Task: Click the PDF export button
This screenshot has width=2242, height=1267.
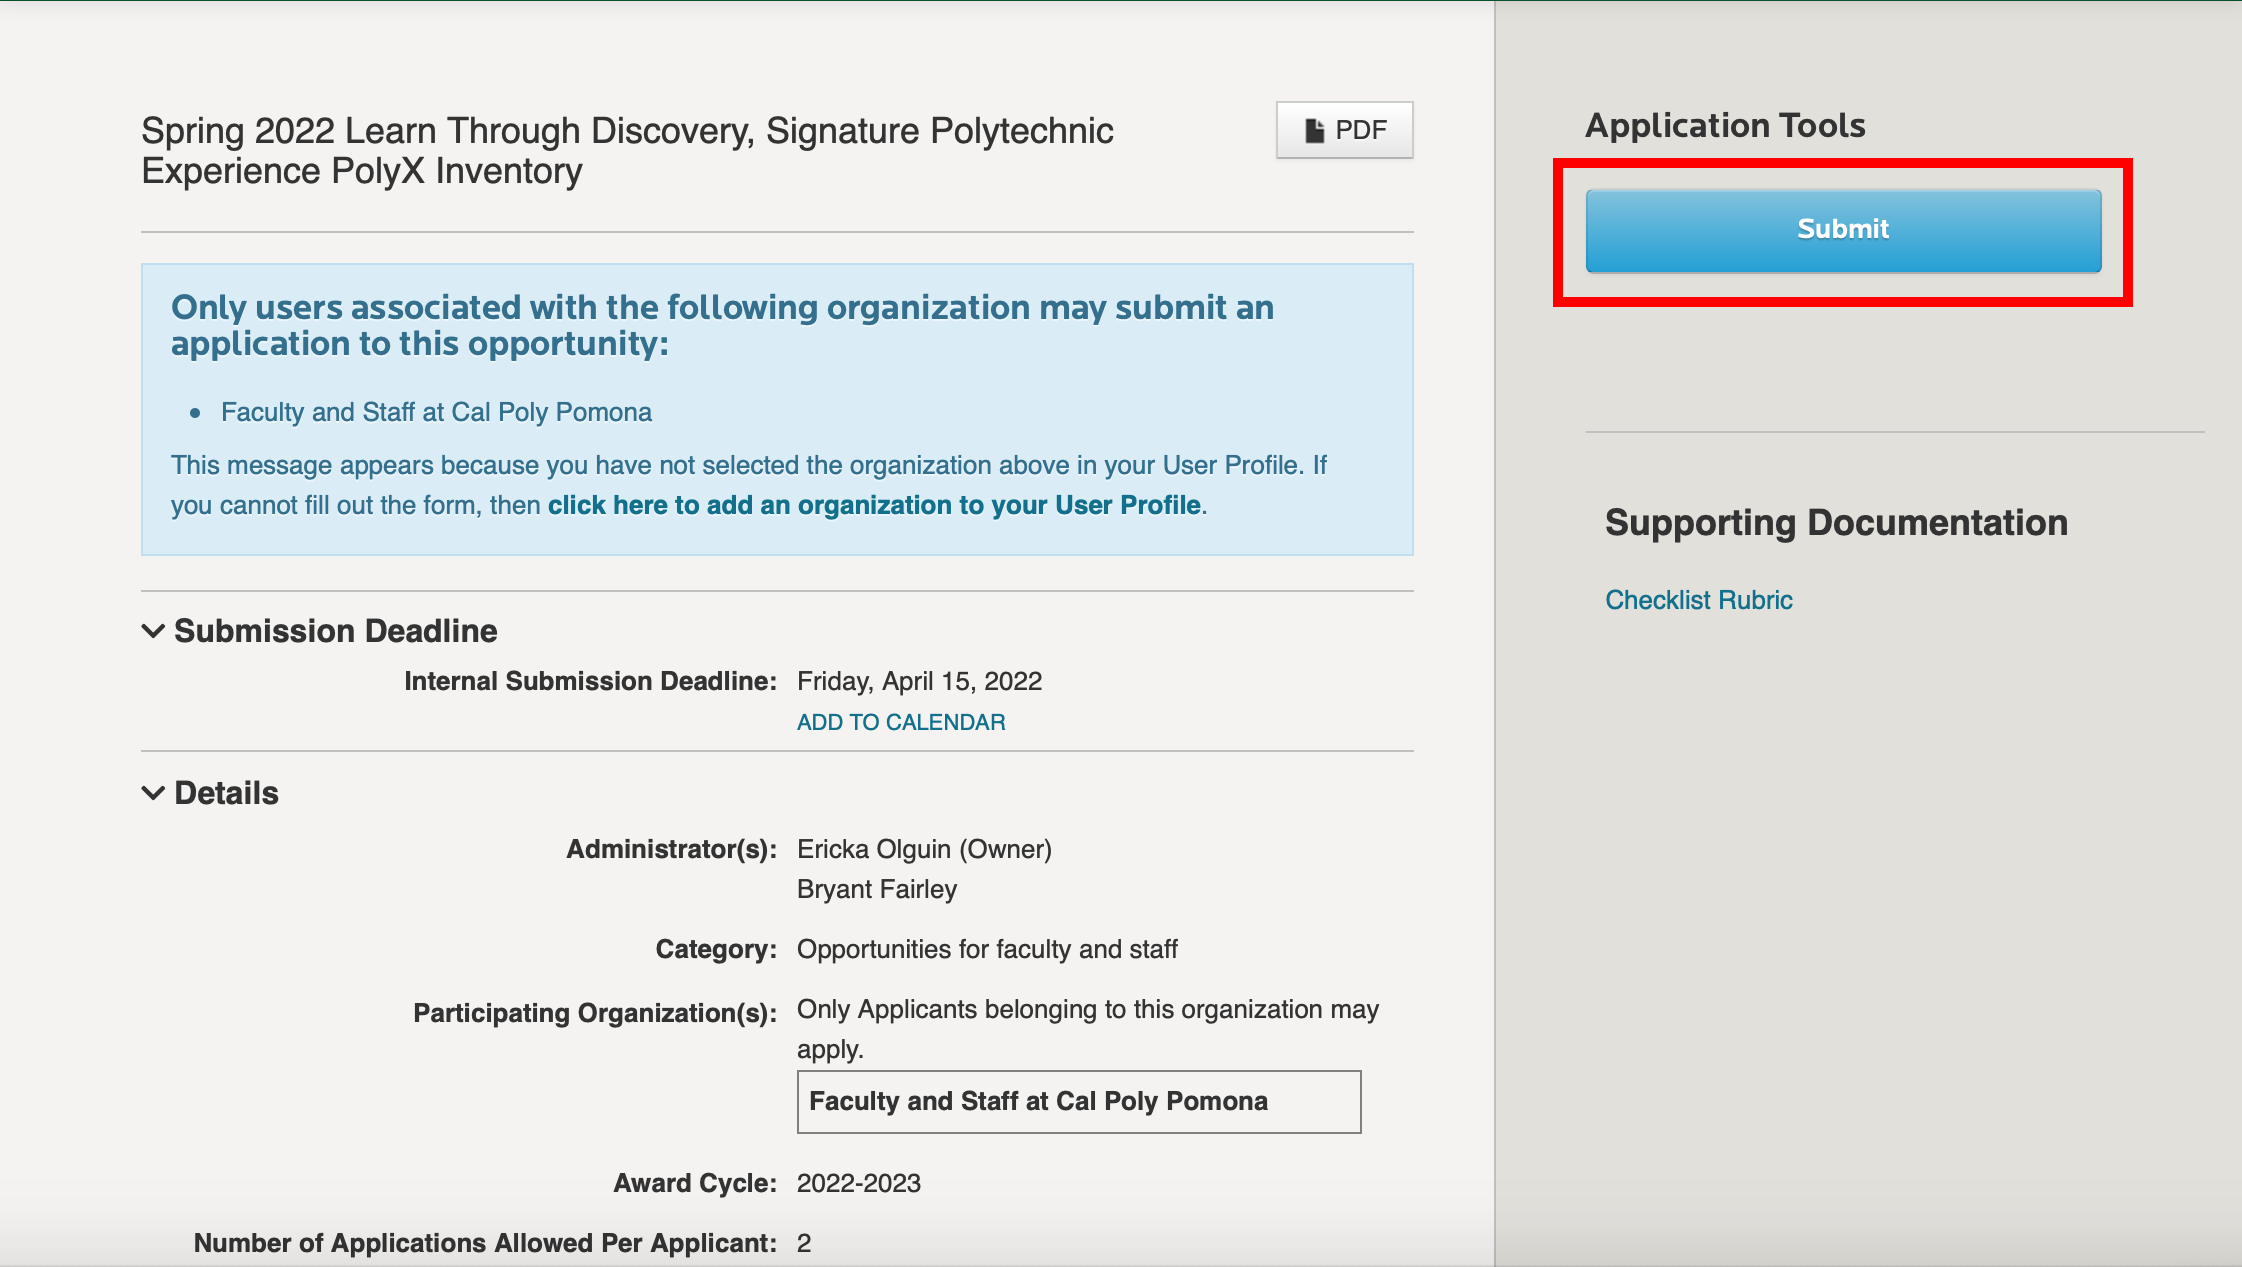Action: [x=1344, y=130]
